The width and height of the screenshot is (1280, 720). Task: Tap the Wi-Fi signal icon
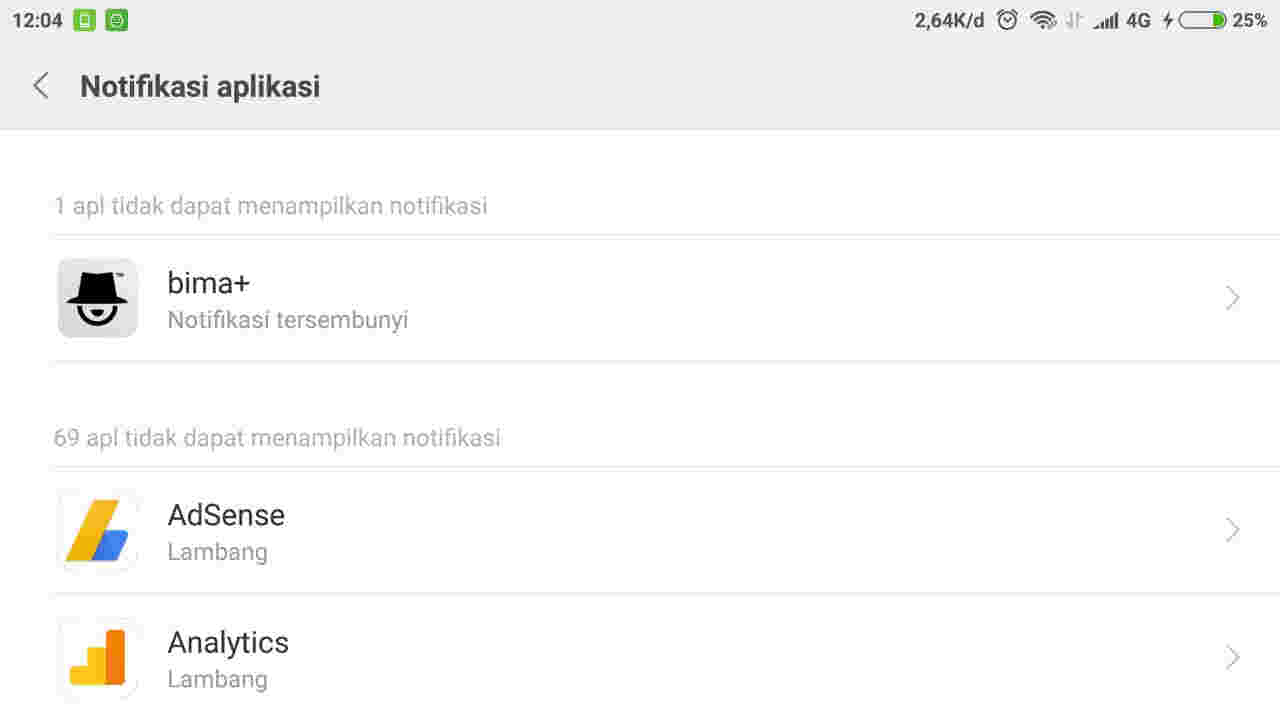pos(1044,19)
